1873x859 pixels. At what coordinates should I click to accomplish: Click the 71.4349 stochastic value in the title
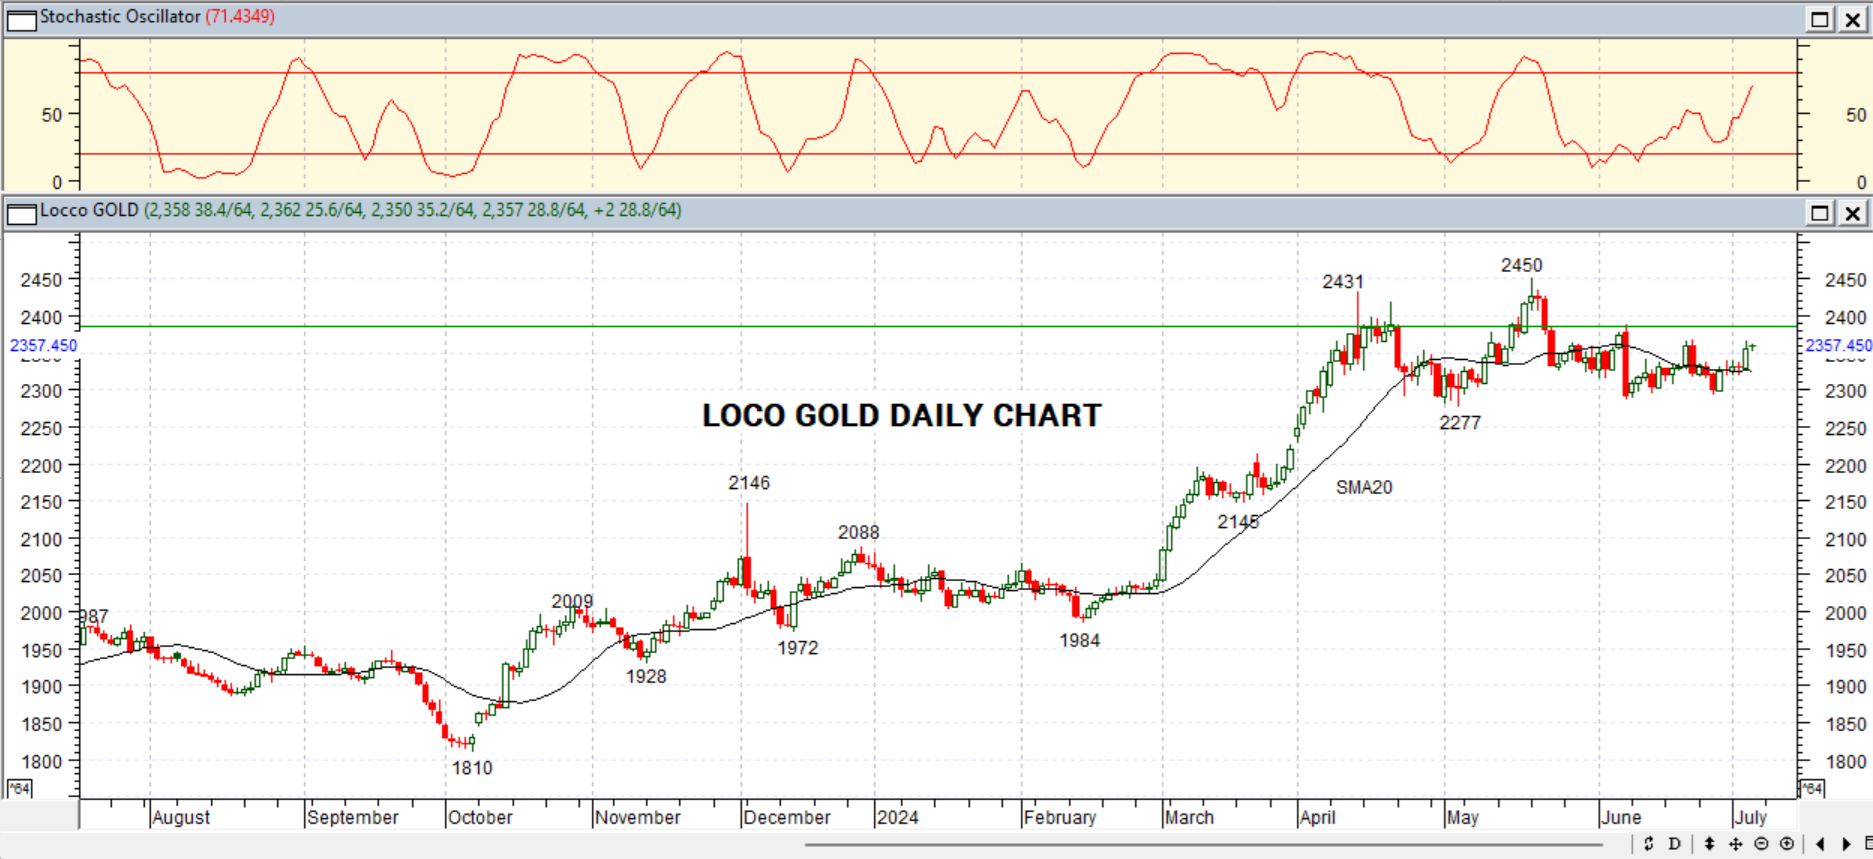tap(240, 17)
